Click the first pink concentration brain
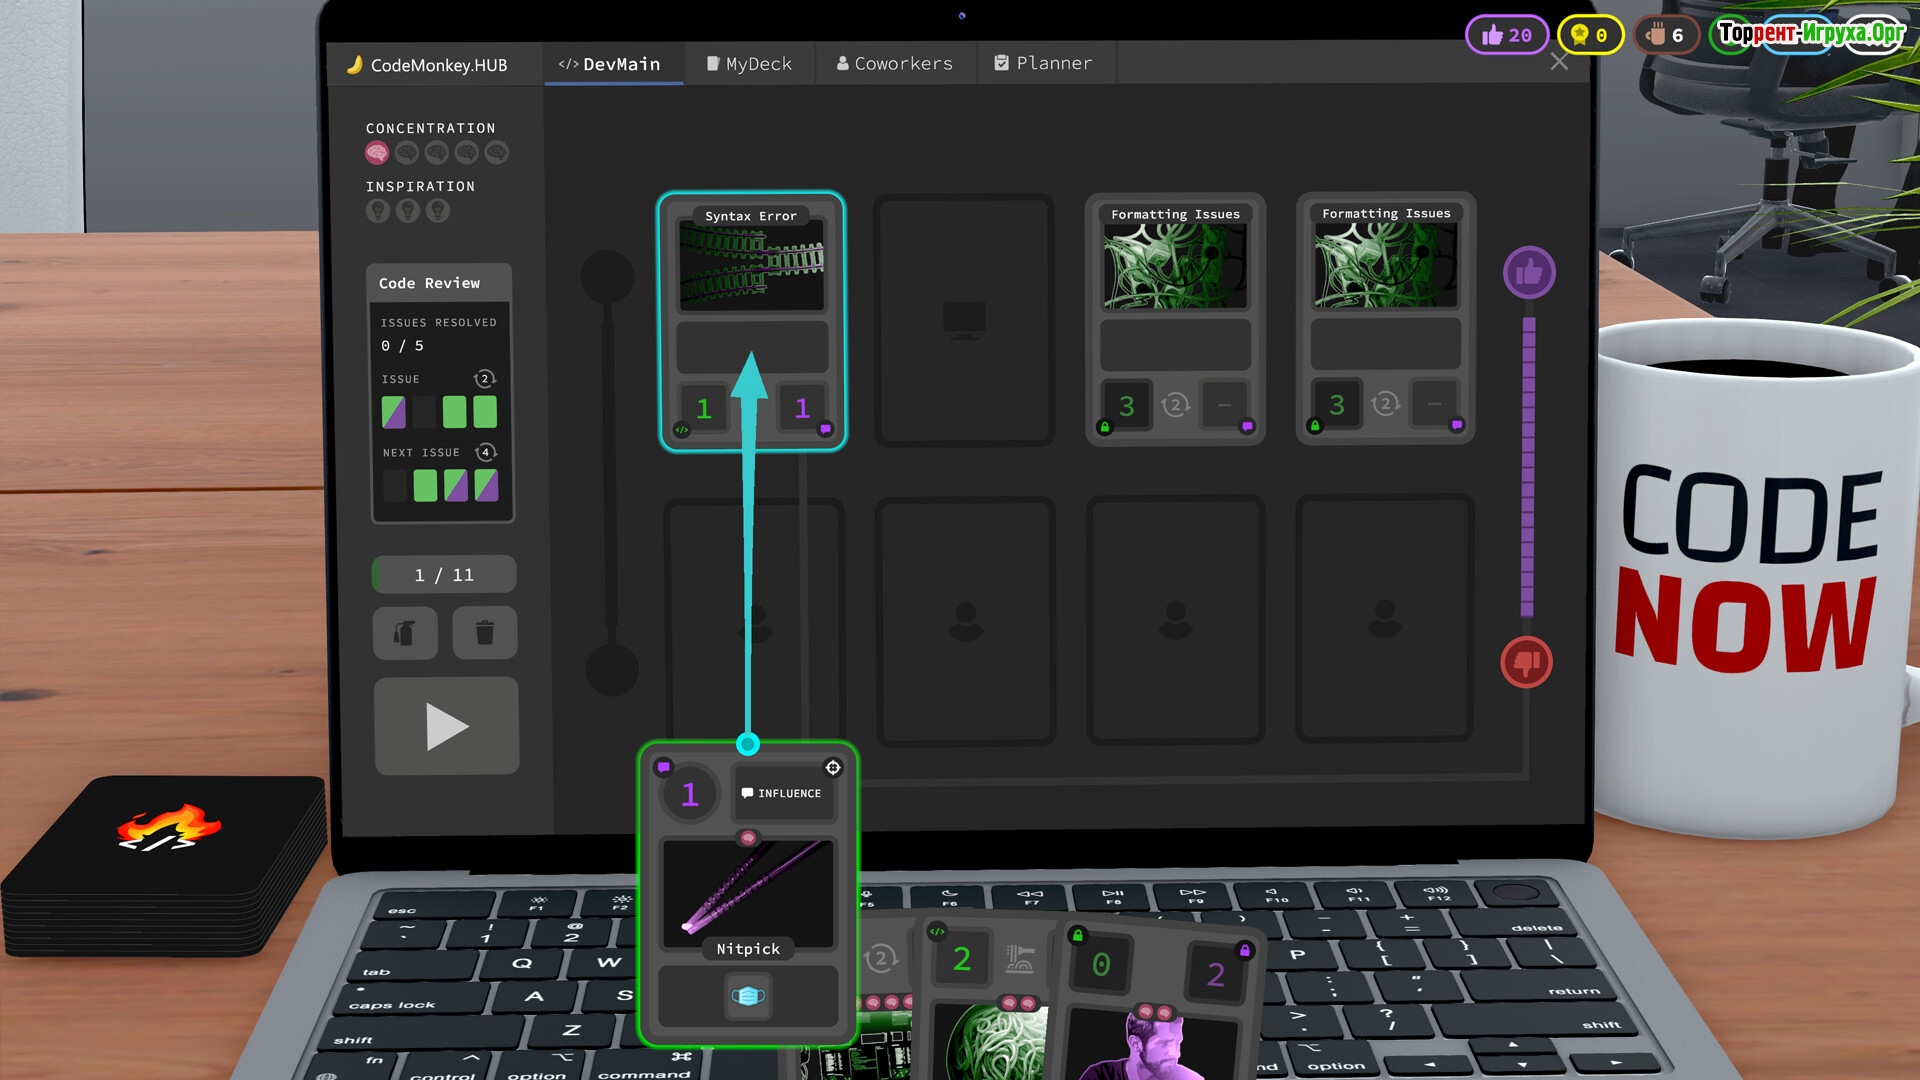Screen dimensions: 1920x1080 (x=377, y=153)
